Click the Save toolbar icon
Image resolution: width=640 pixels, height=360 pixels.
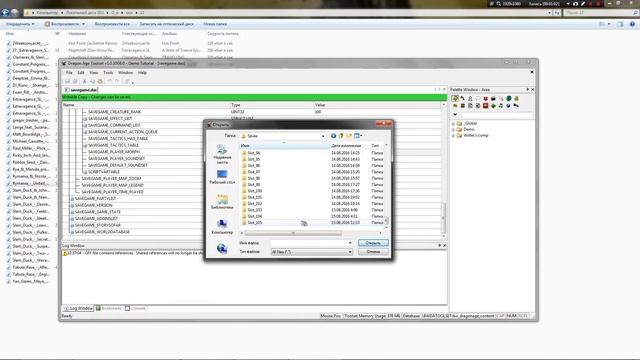click(x=67, y=81)
